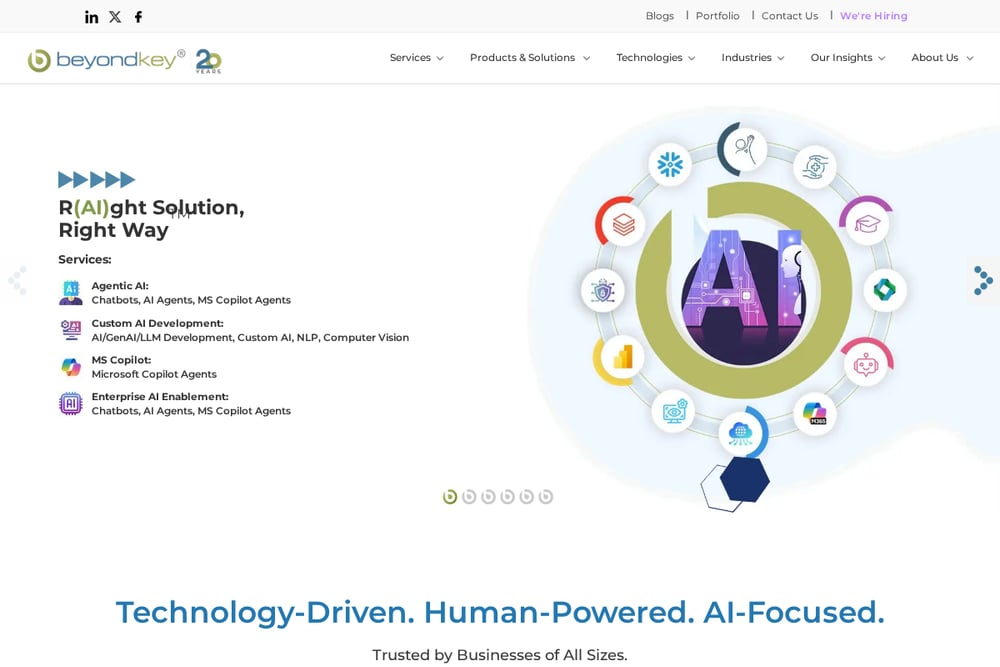
Task: Click the Power BI bar chart icon
Action: (x=622, y=357)
